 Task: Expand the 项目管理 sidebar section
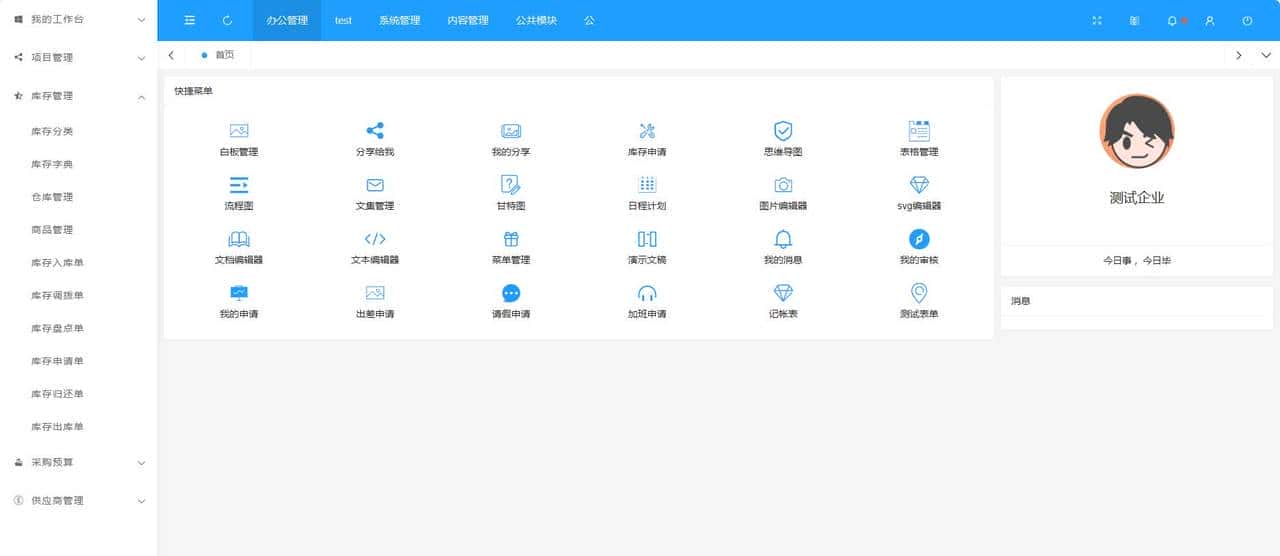click(79, 57)
